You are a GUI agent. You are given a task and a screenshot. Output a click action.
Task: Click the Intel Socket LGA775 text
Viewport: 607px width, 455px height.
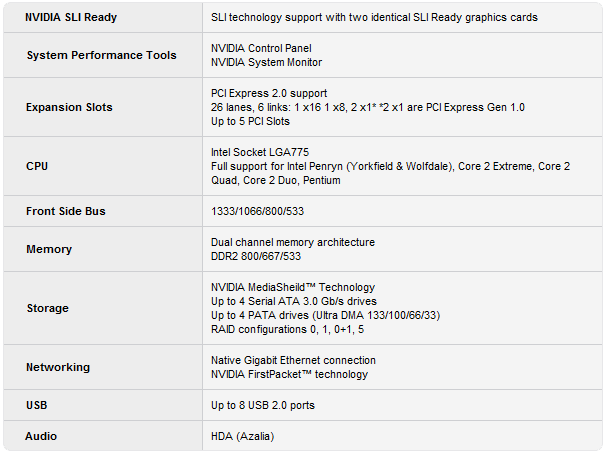click(x=260, y=152)
